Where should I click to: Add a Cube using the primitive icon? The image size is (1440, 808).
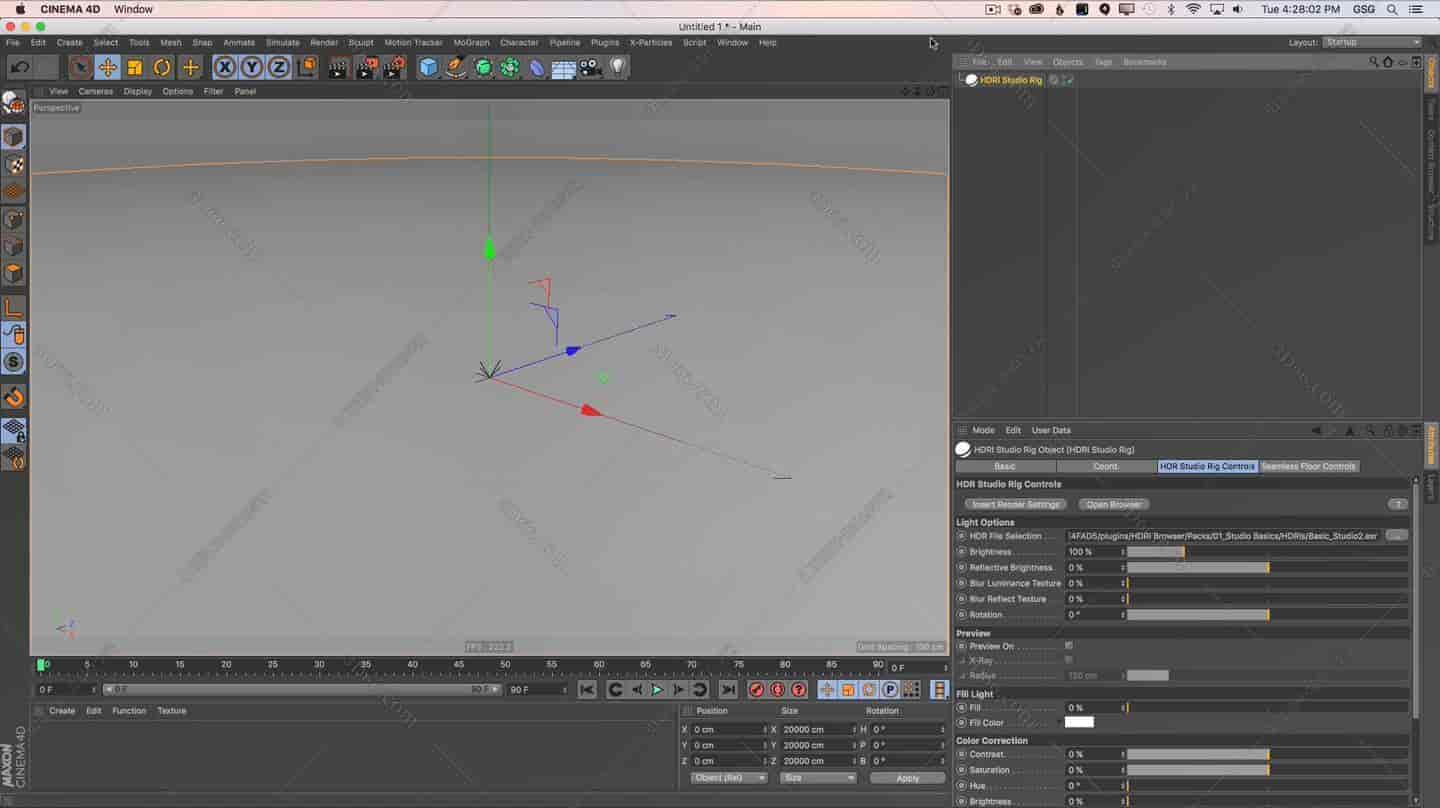click(428, 66)
